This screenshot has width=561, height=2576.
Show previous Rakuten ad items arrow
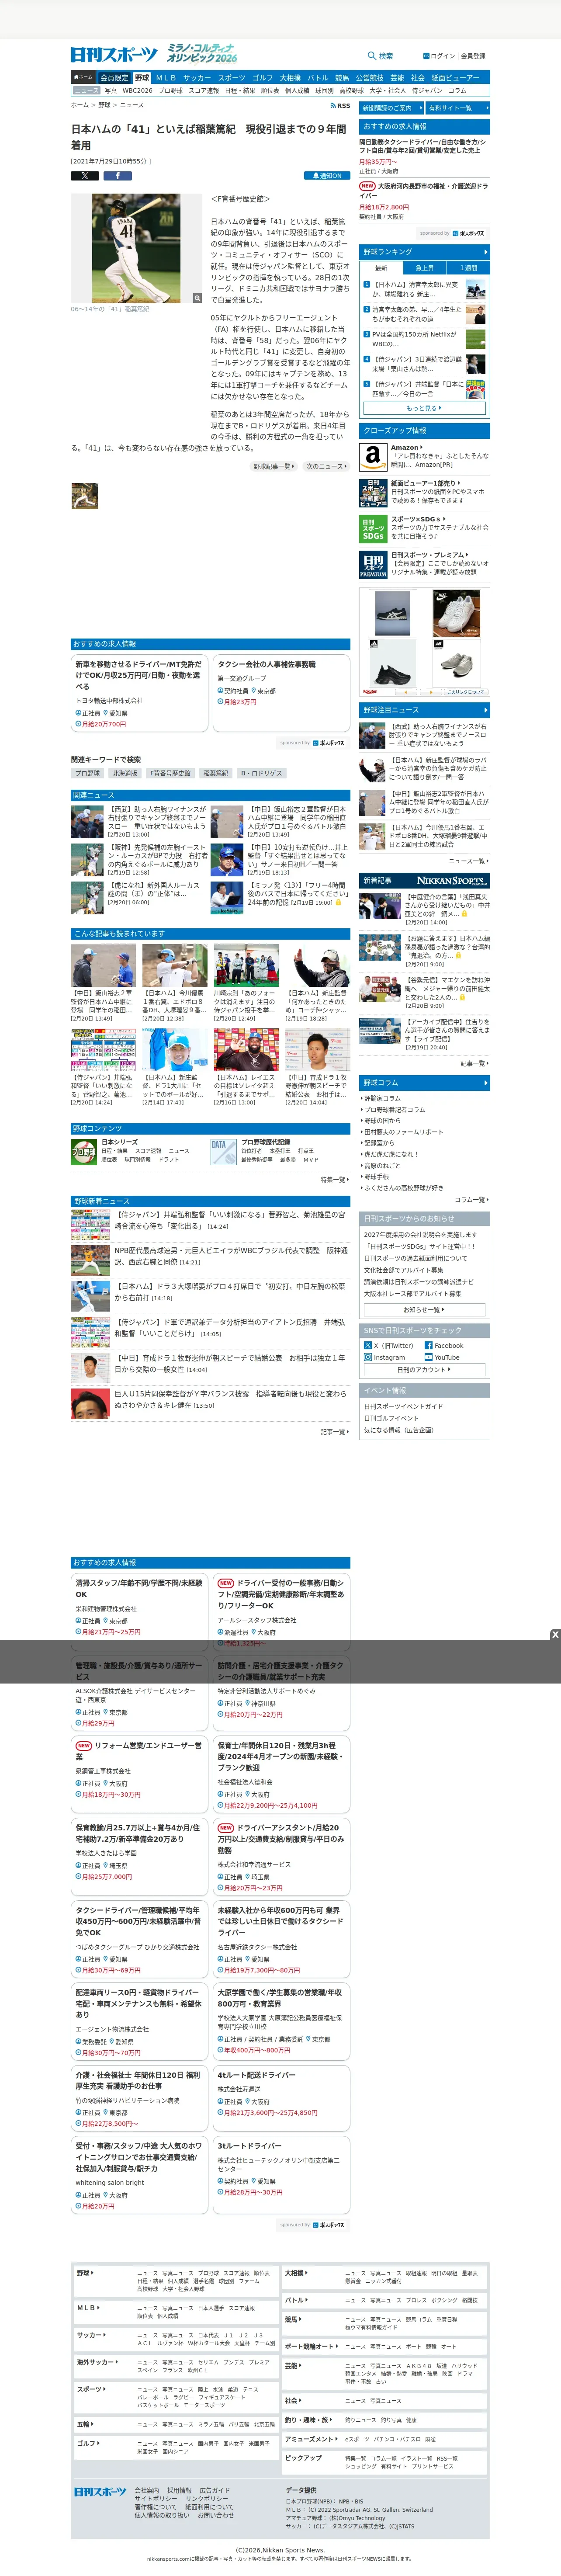point(406,691)
